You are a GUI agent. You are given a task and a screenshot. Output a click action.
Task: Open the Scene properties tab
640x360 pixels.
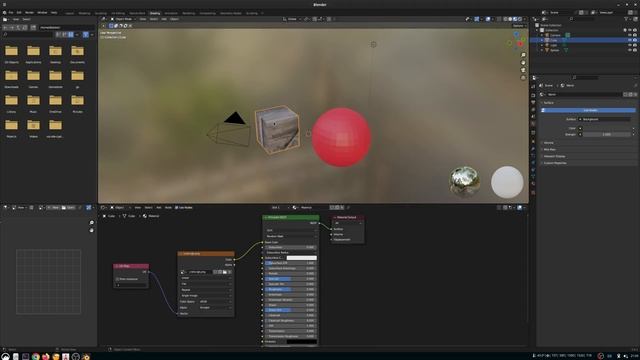(533, 117)
